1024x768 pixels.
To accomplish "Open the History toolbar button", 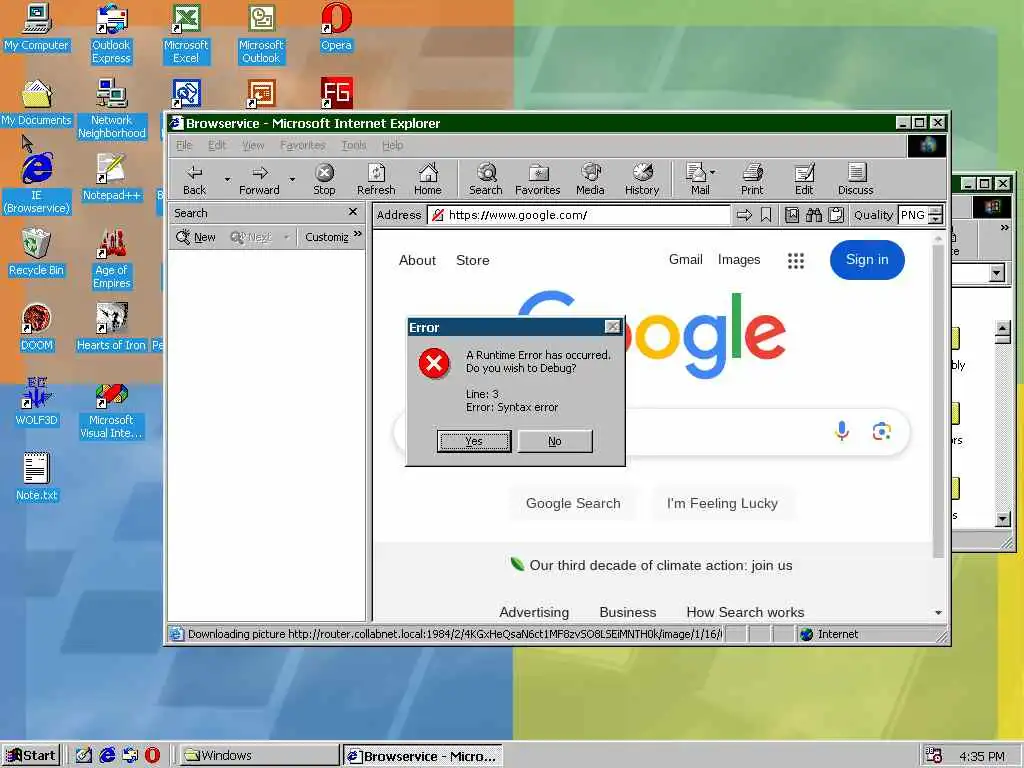I will click(x=642, y=180).
